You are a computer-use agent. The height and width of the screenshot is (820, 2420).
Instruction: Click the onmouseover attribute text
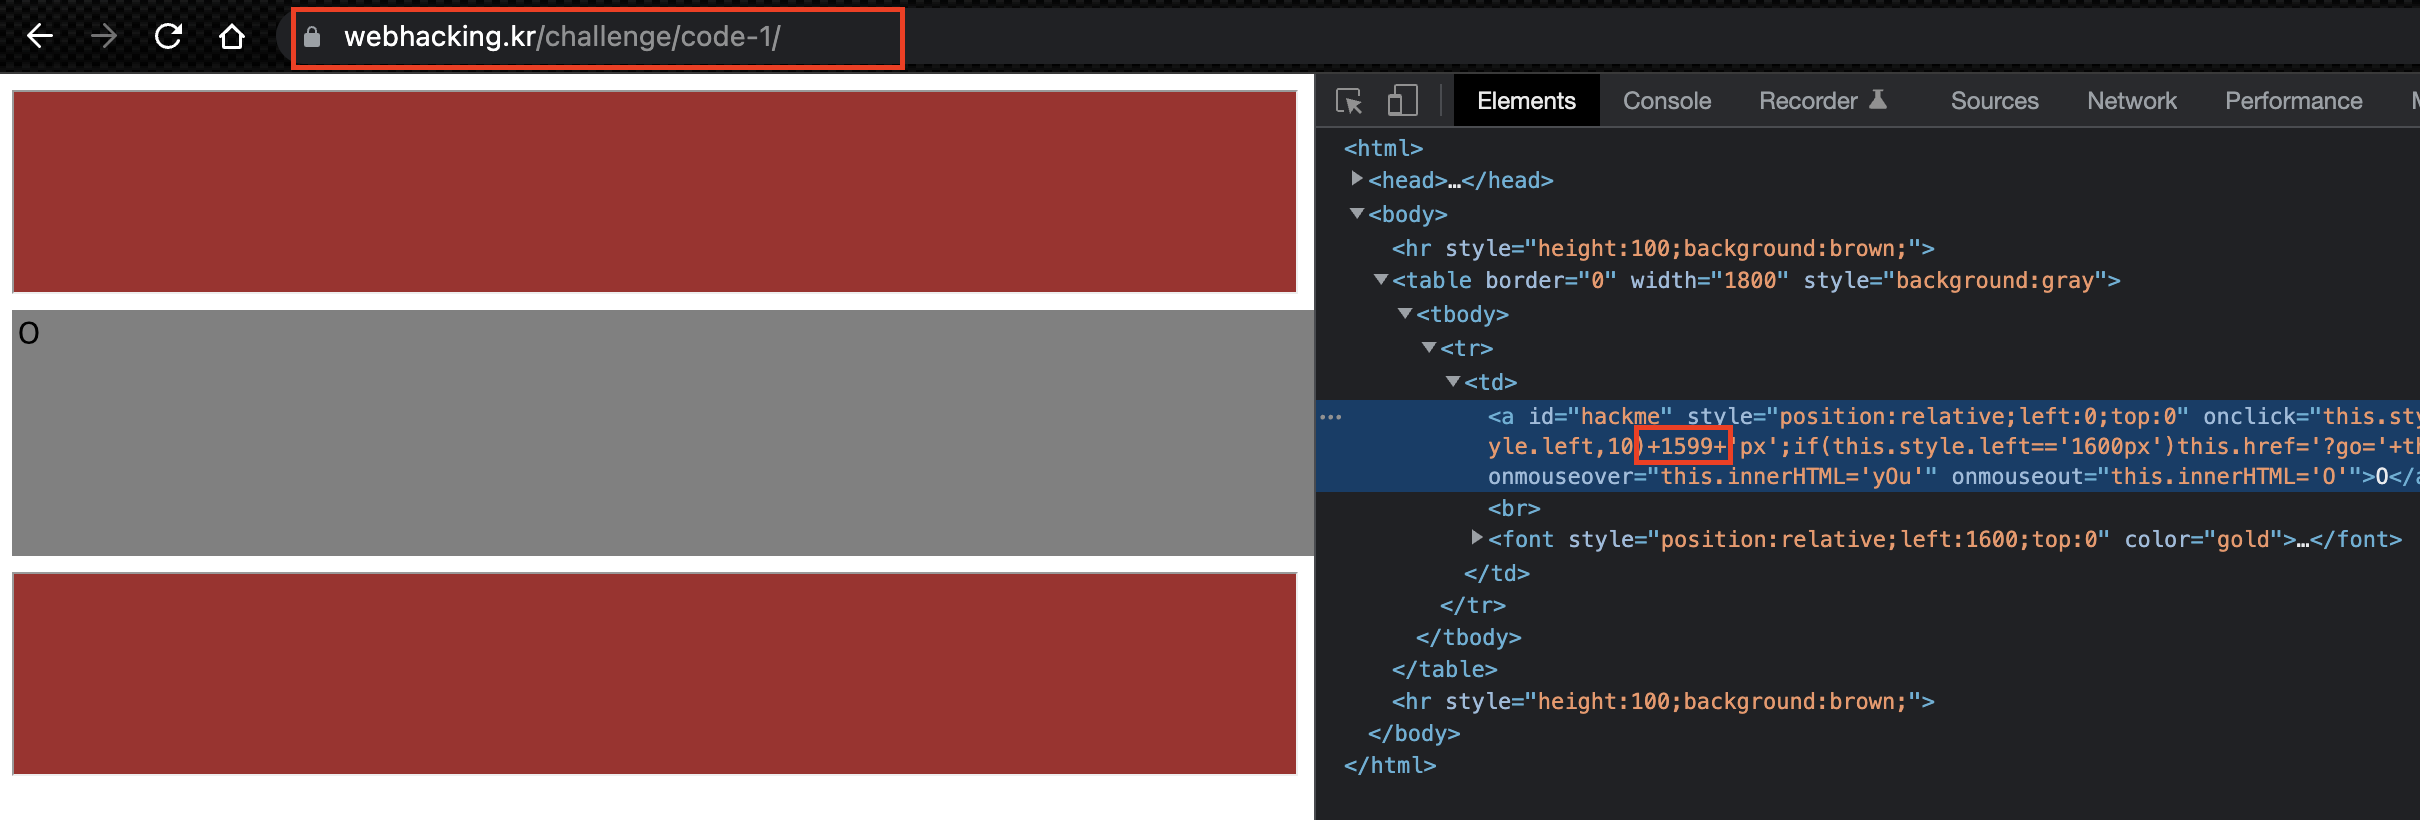[1713, 476]
